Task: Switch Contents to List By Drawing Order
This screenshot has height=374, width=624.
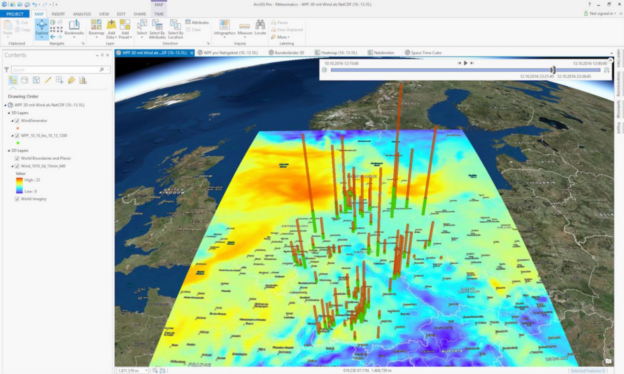Action: (x=13, y=80)
